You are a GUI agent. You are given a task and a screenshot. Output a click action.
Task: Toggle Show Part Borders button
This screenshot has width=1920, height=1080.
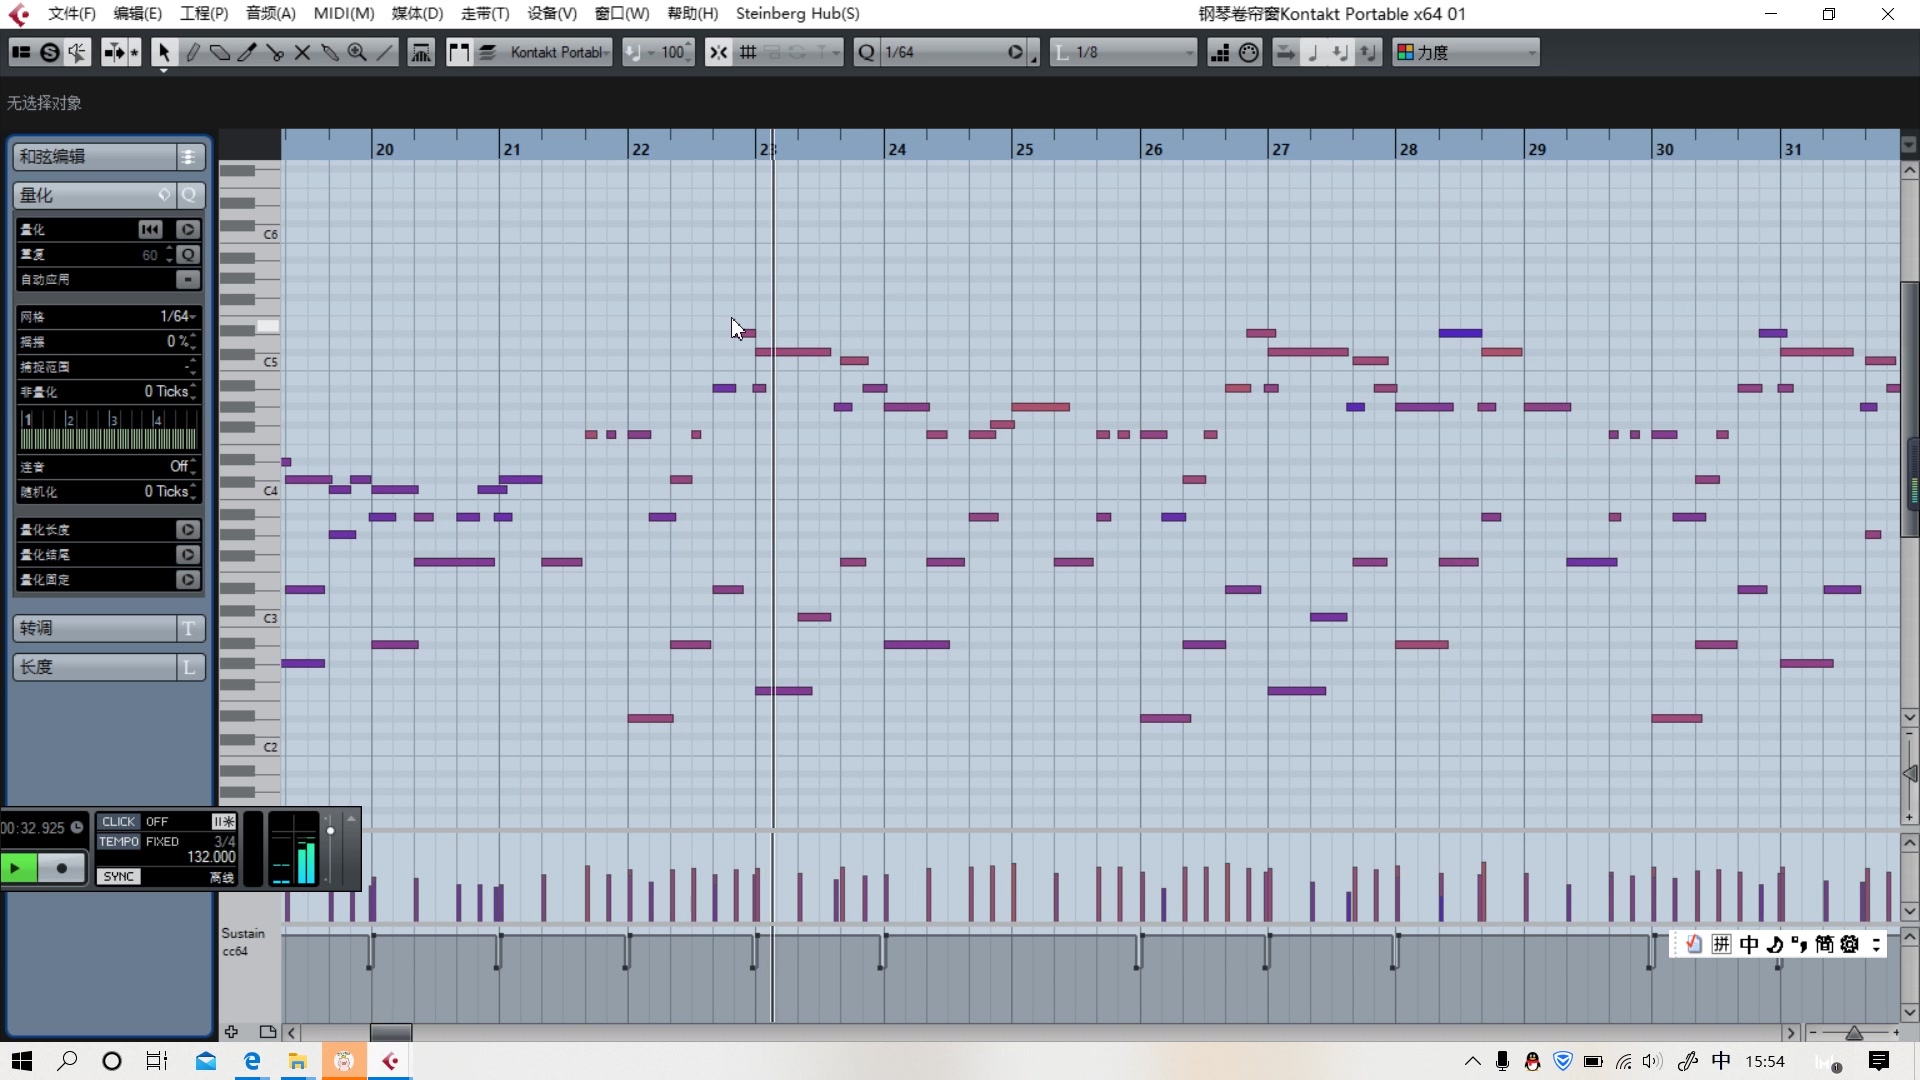(x=458, y=53)
